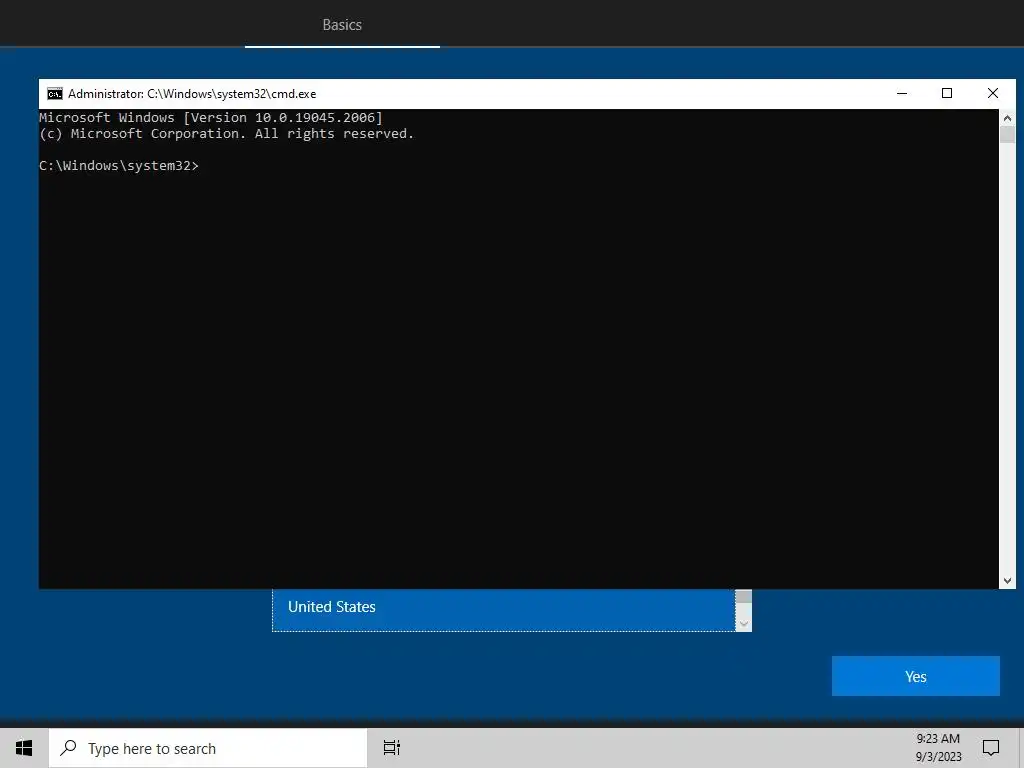Click the search magnifier icon in taskbar
1024x768 pixels.
tap(68, 748)
